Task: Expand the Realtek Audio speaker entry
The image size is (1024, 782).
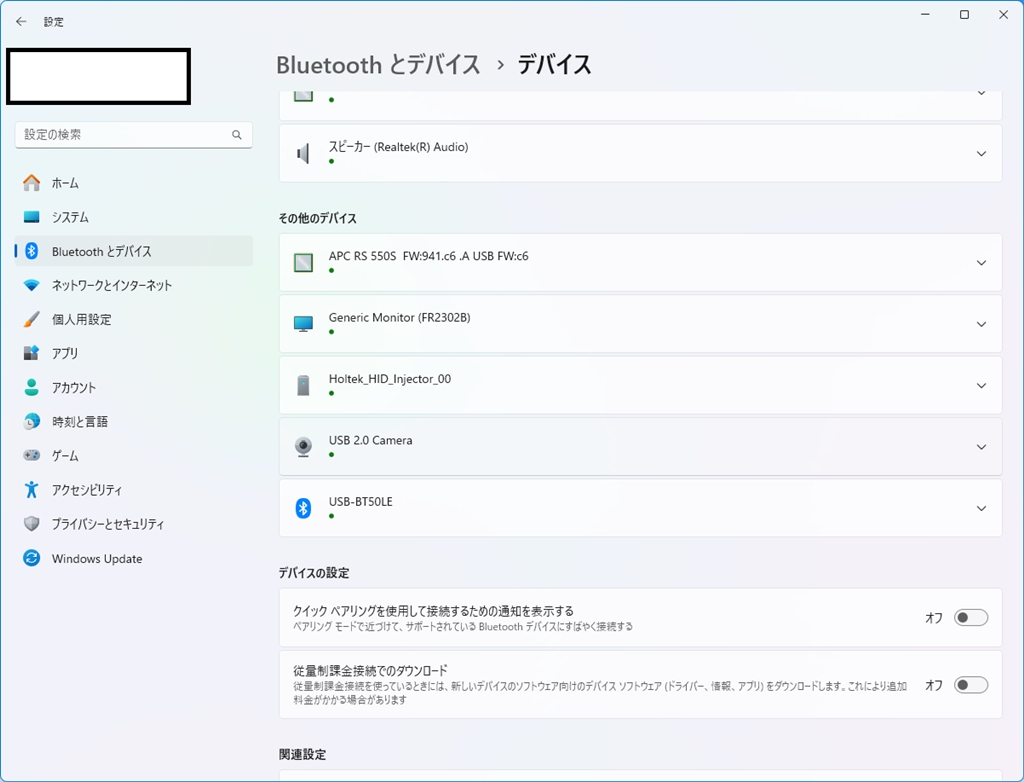Action: (x=981, y=154)
